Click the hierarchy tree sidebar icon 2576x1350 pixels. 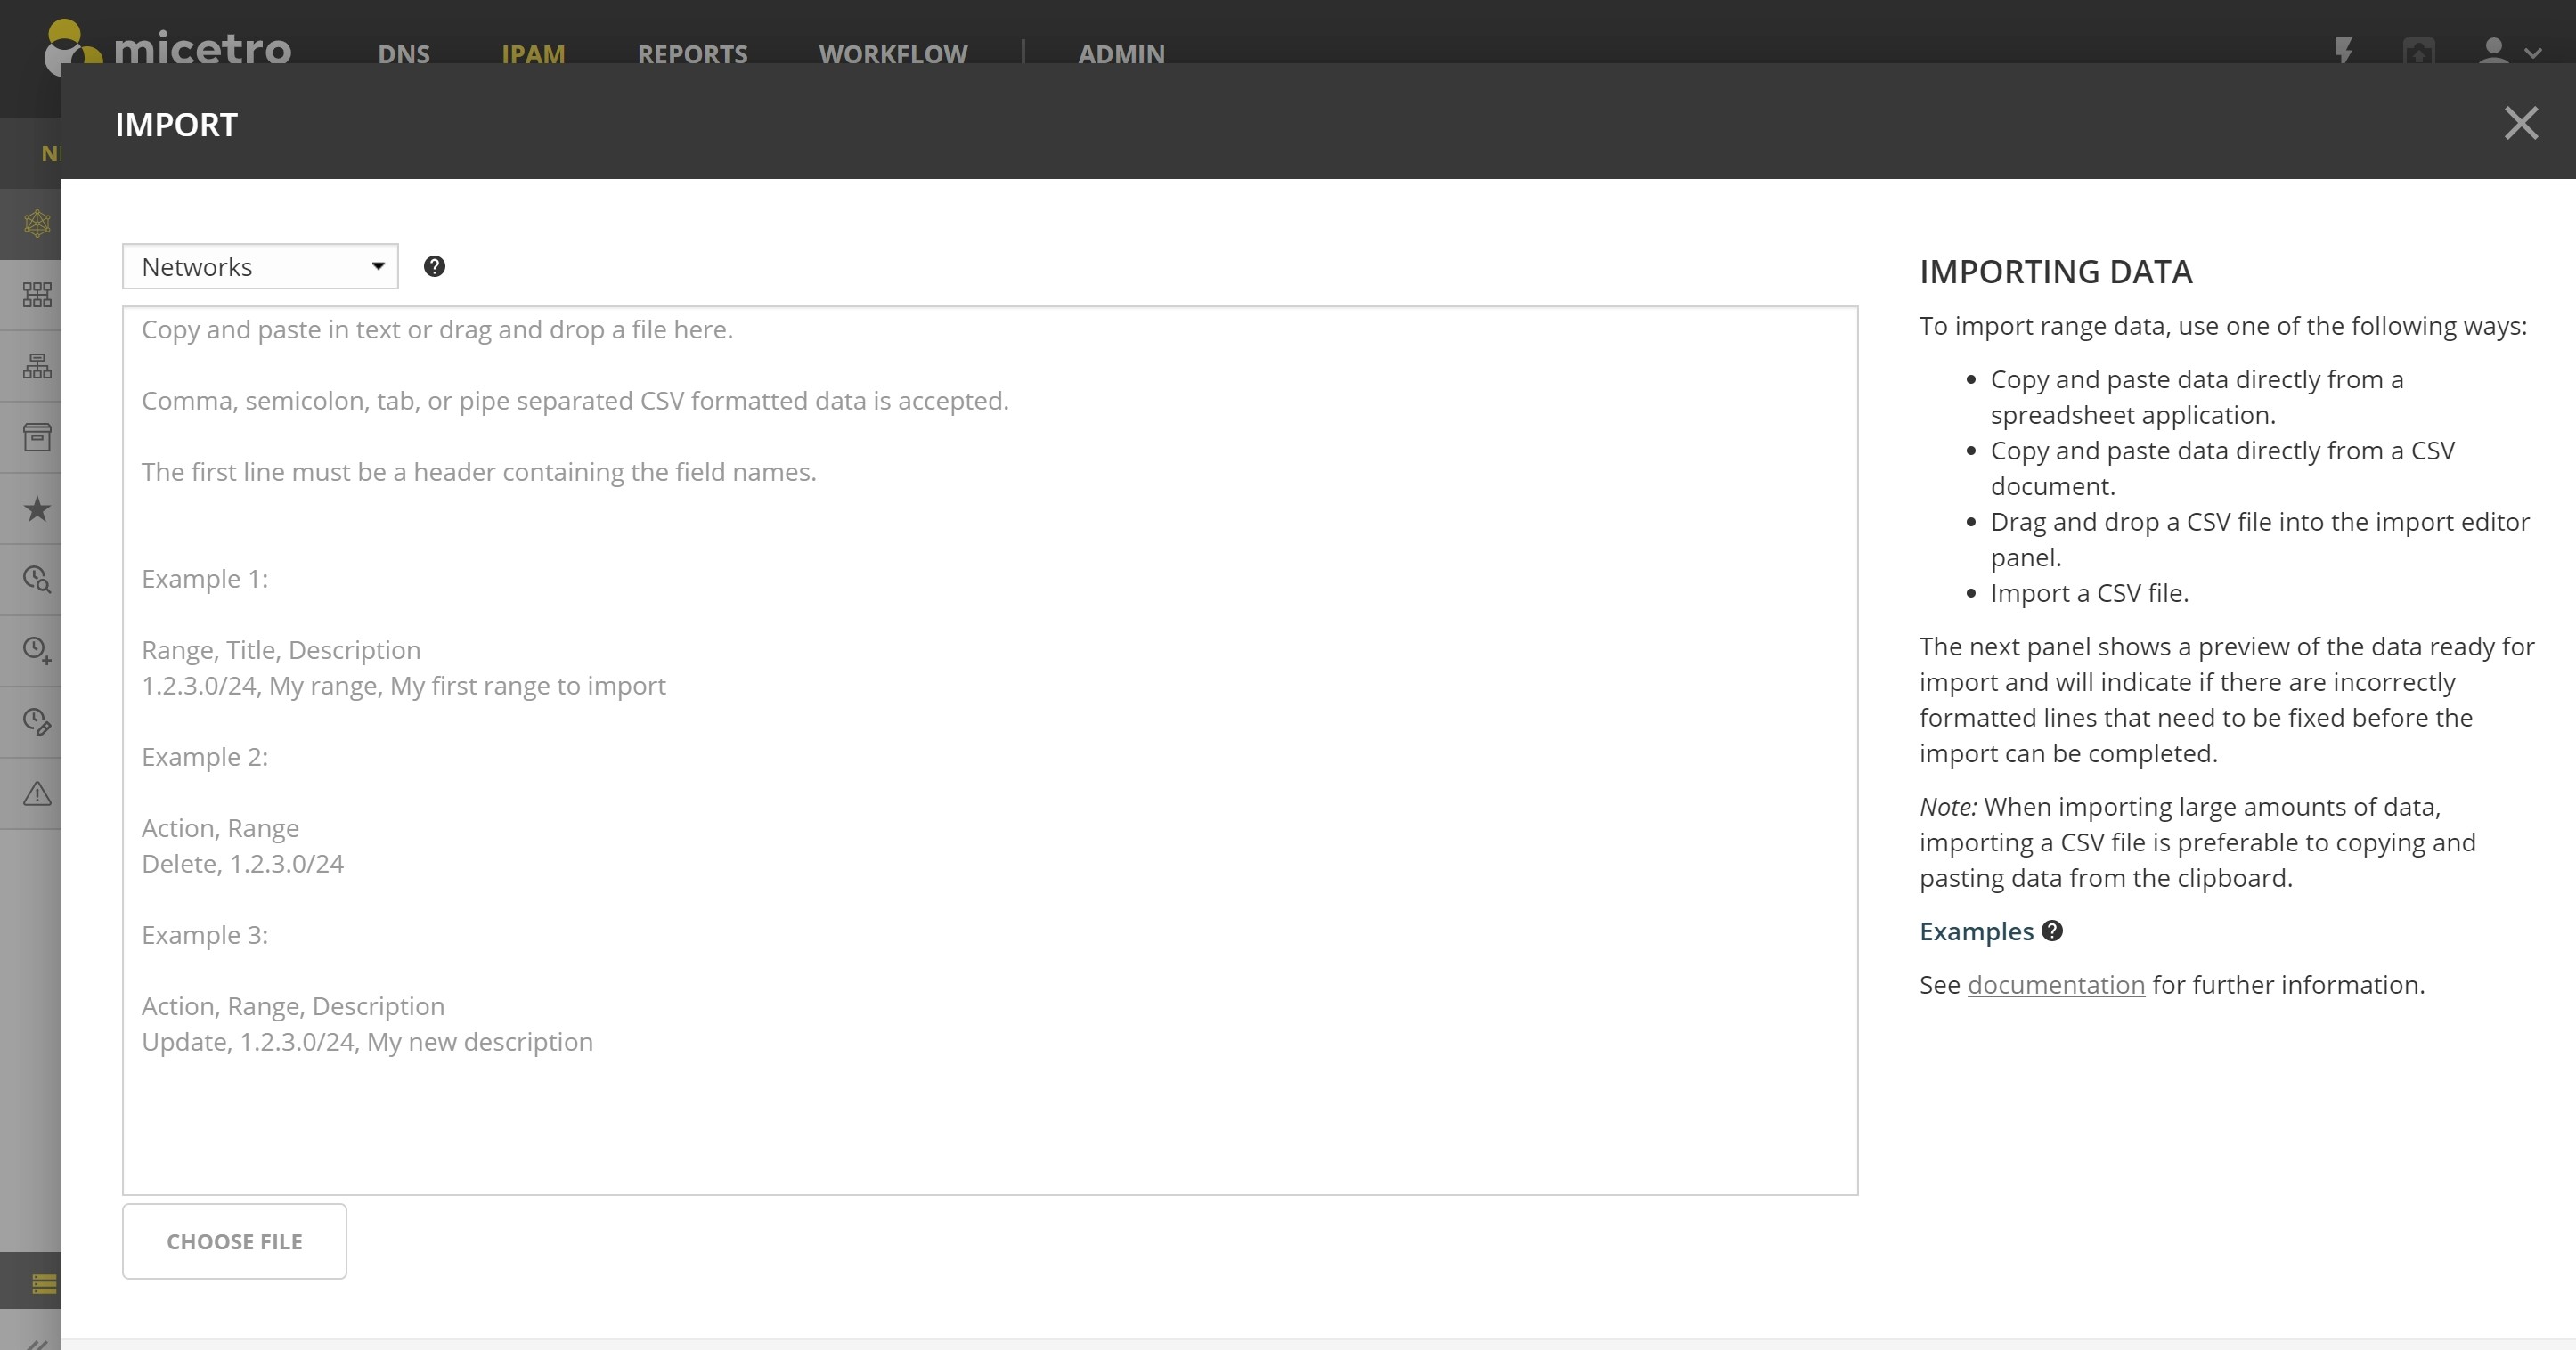pos(36,366)
